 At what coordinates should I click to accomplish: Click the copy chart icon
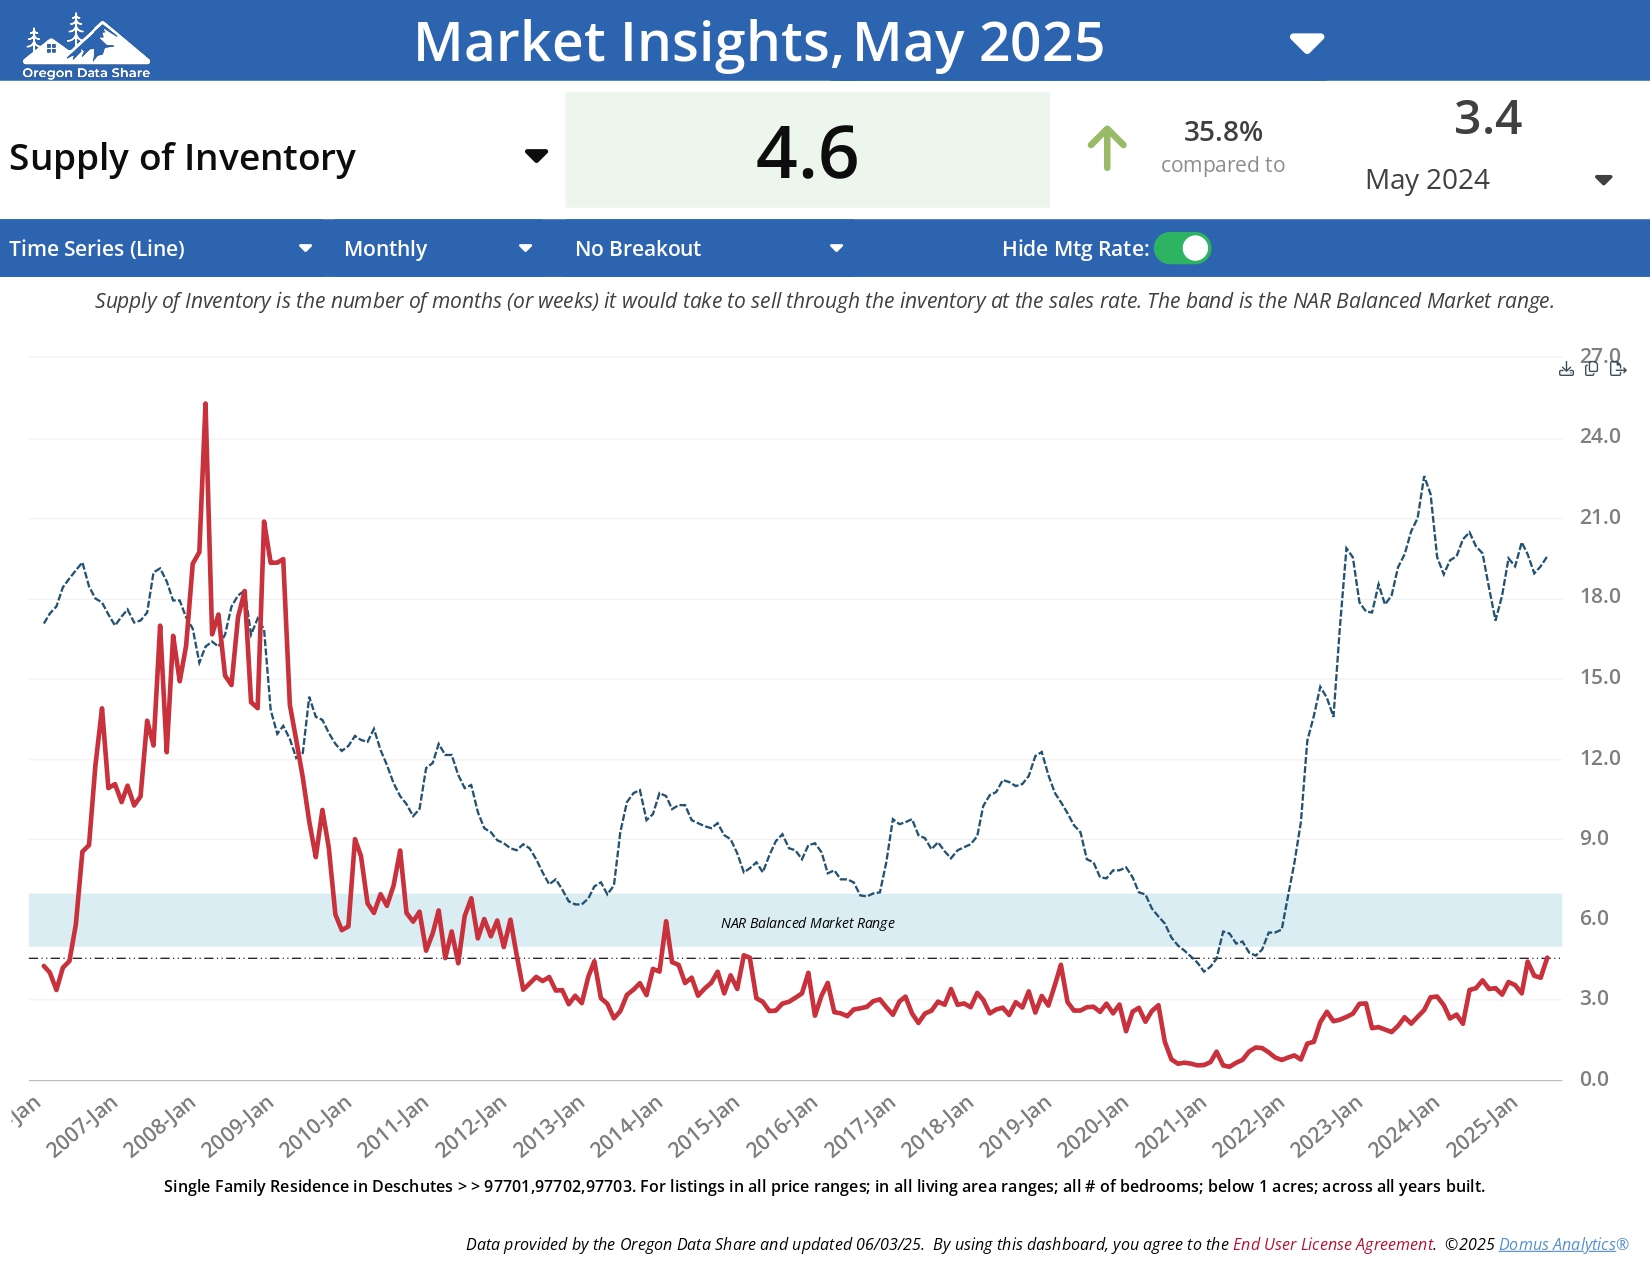(1591, 369)
